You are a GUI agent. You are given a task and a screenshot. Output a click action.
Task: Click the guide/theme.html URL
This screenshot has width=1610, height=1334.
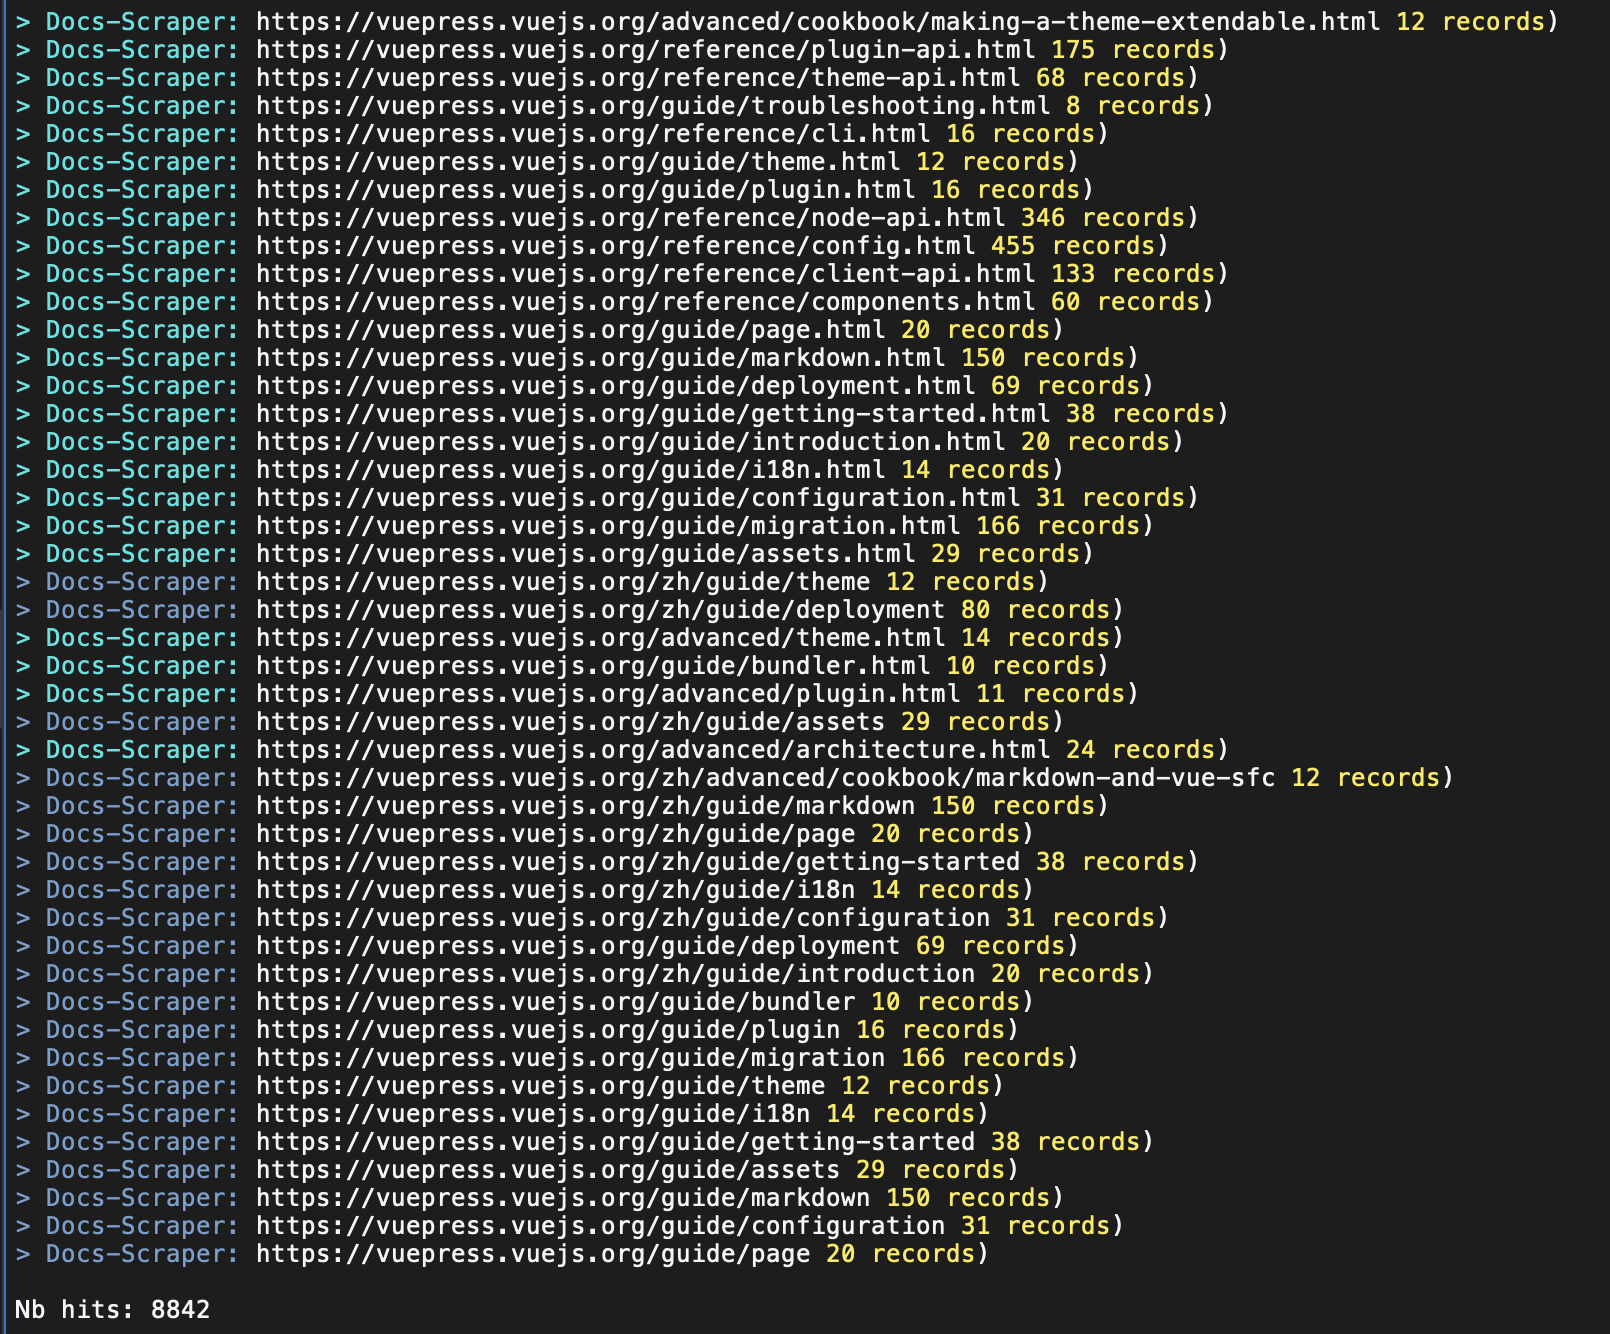click(x=578, y=162)
